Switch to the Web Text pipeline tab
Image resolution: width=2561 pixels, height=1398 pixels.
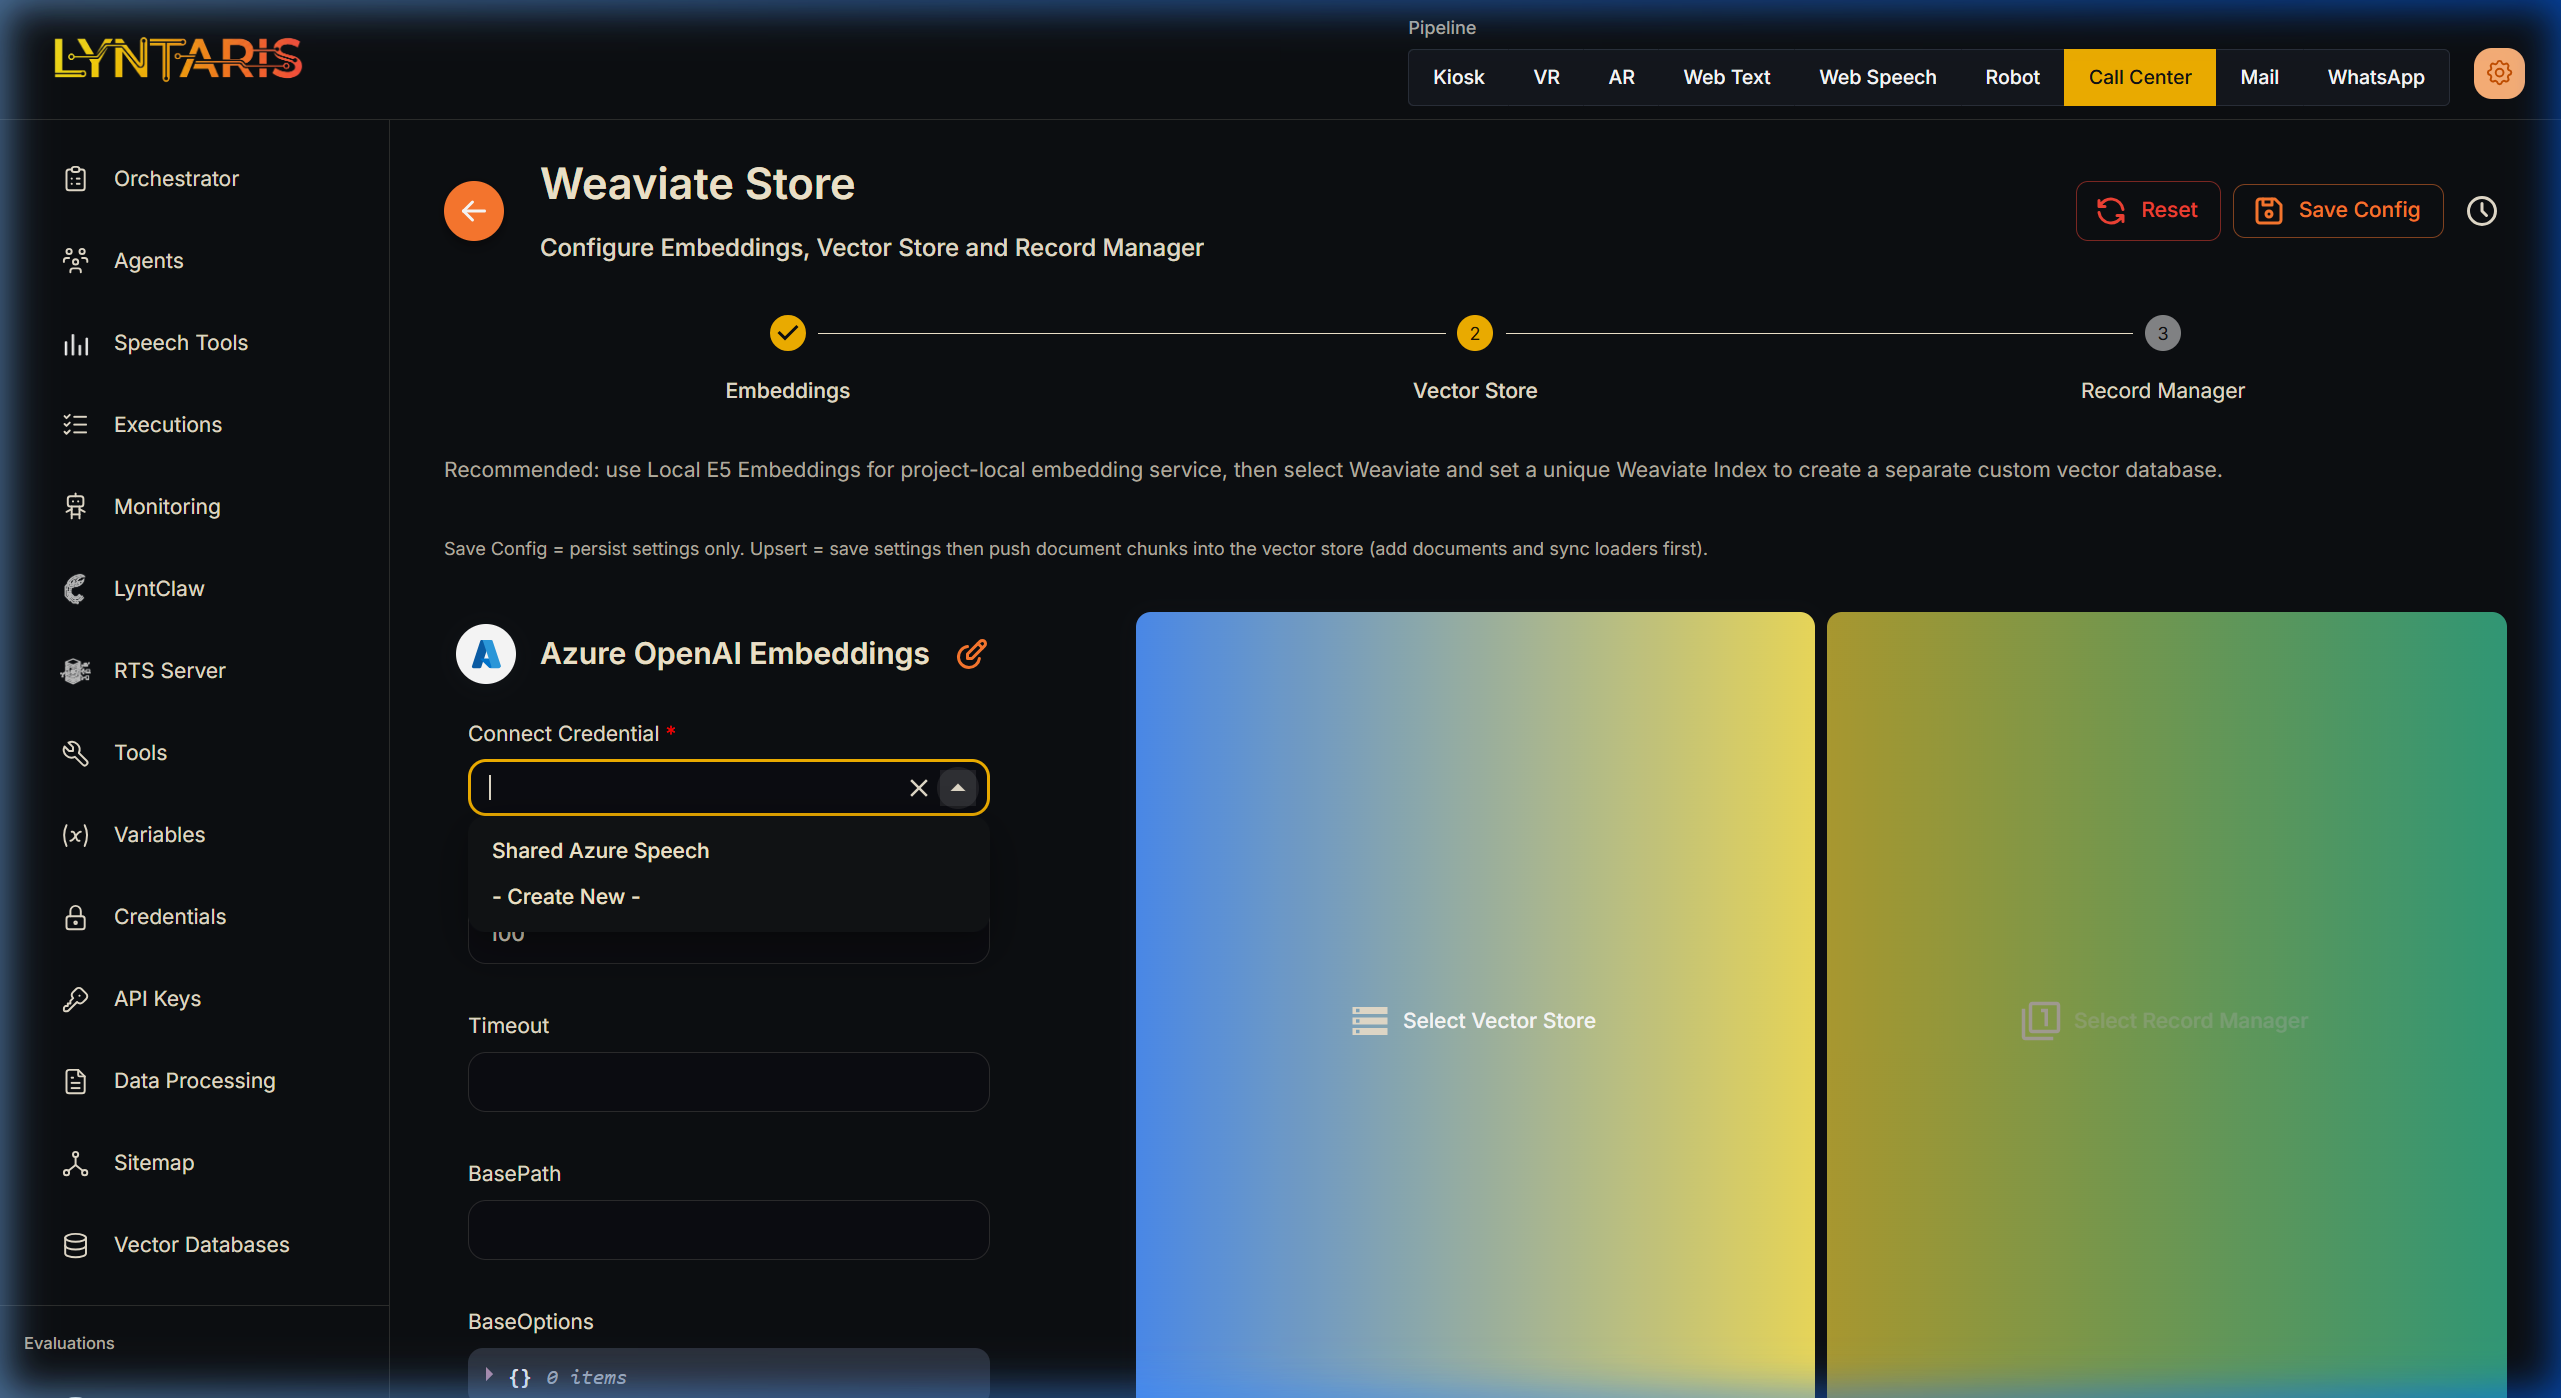[x=1727, y=77]
